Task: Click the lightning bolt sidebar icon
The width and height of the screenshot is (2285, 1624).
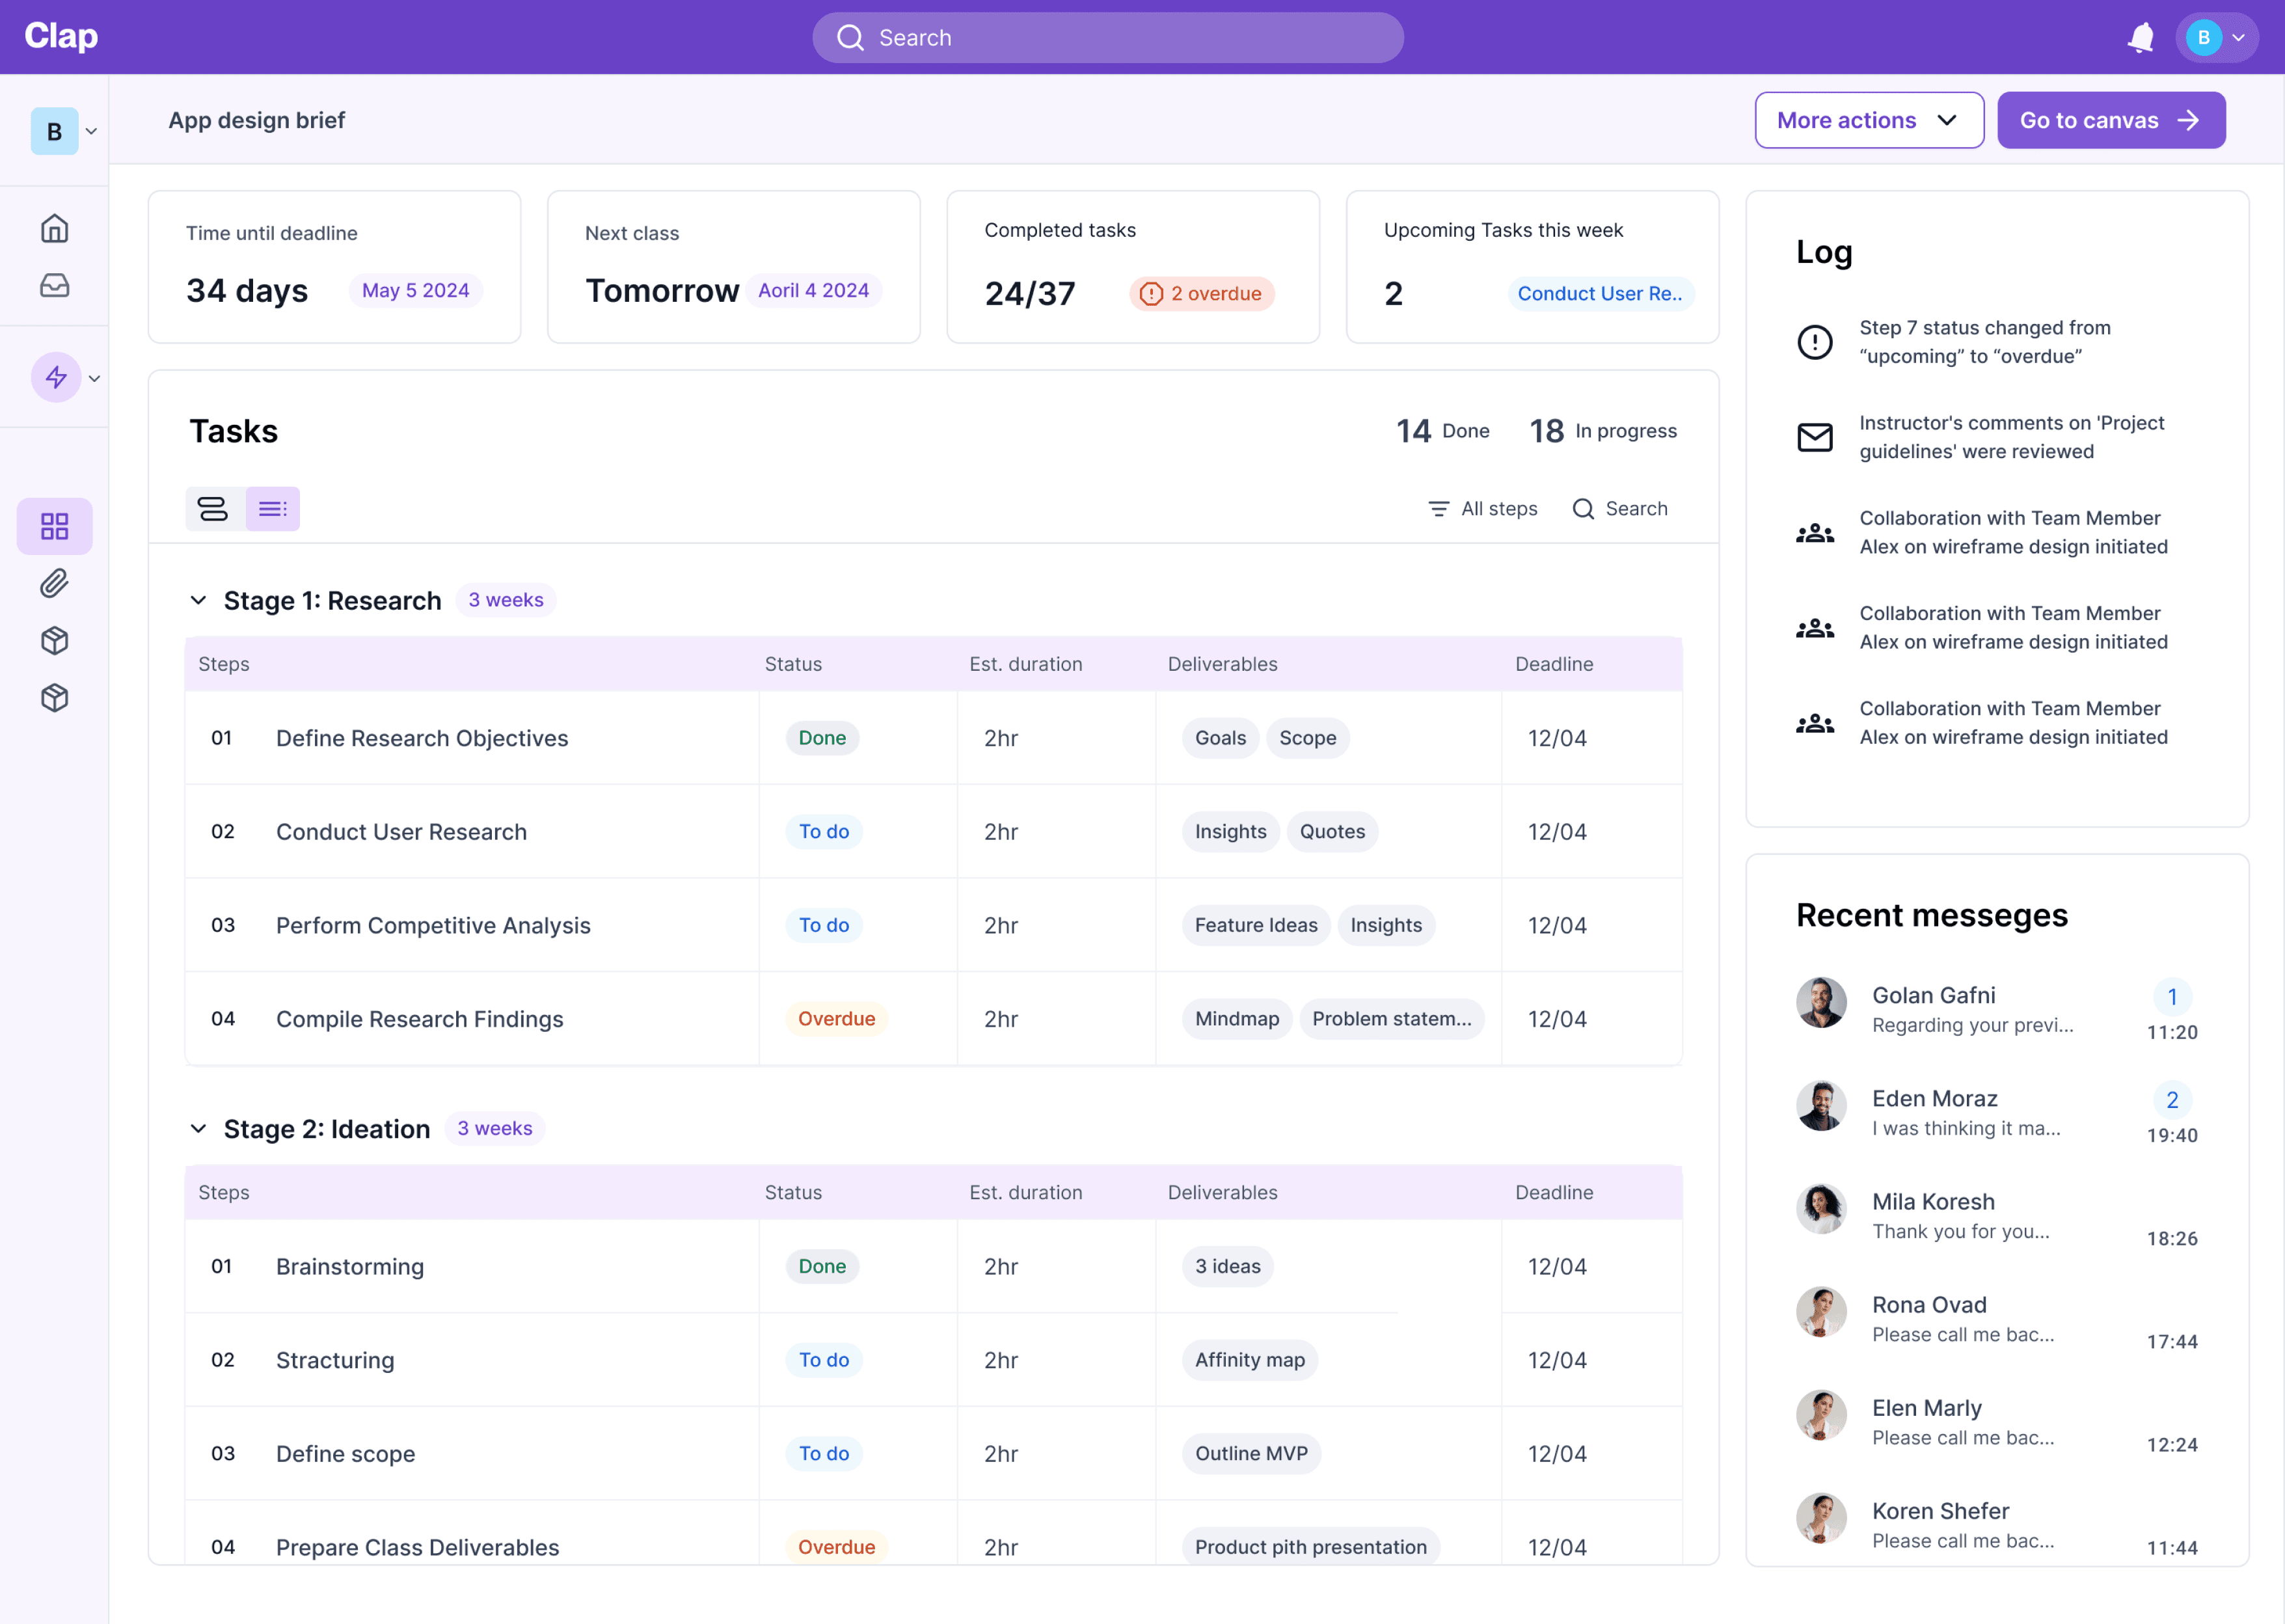Action: click(56, 378)
